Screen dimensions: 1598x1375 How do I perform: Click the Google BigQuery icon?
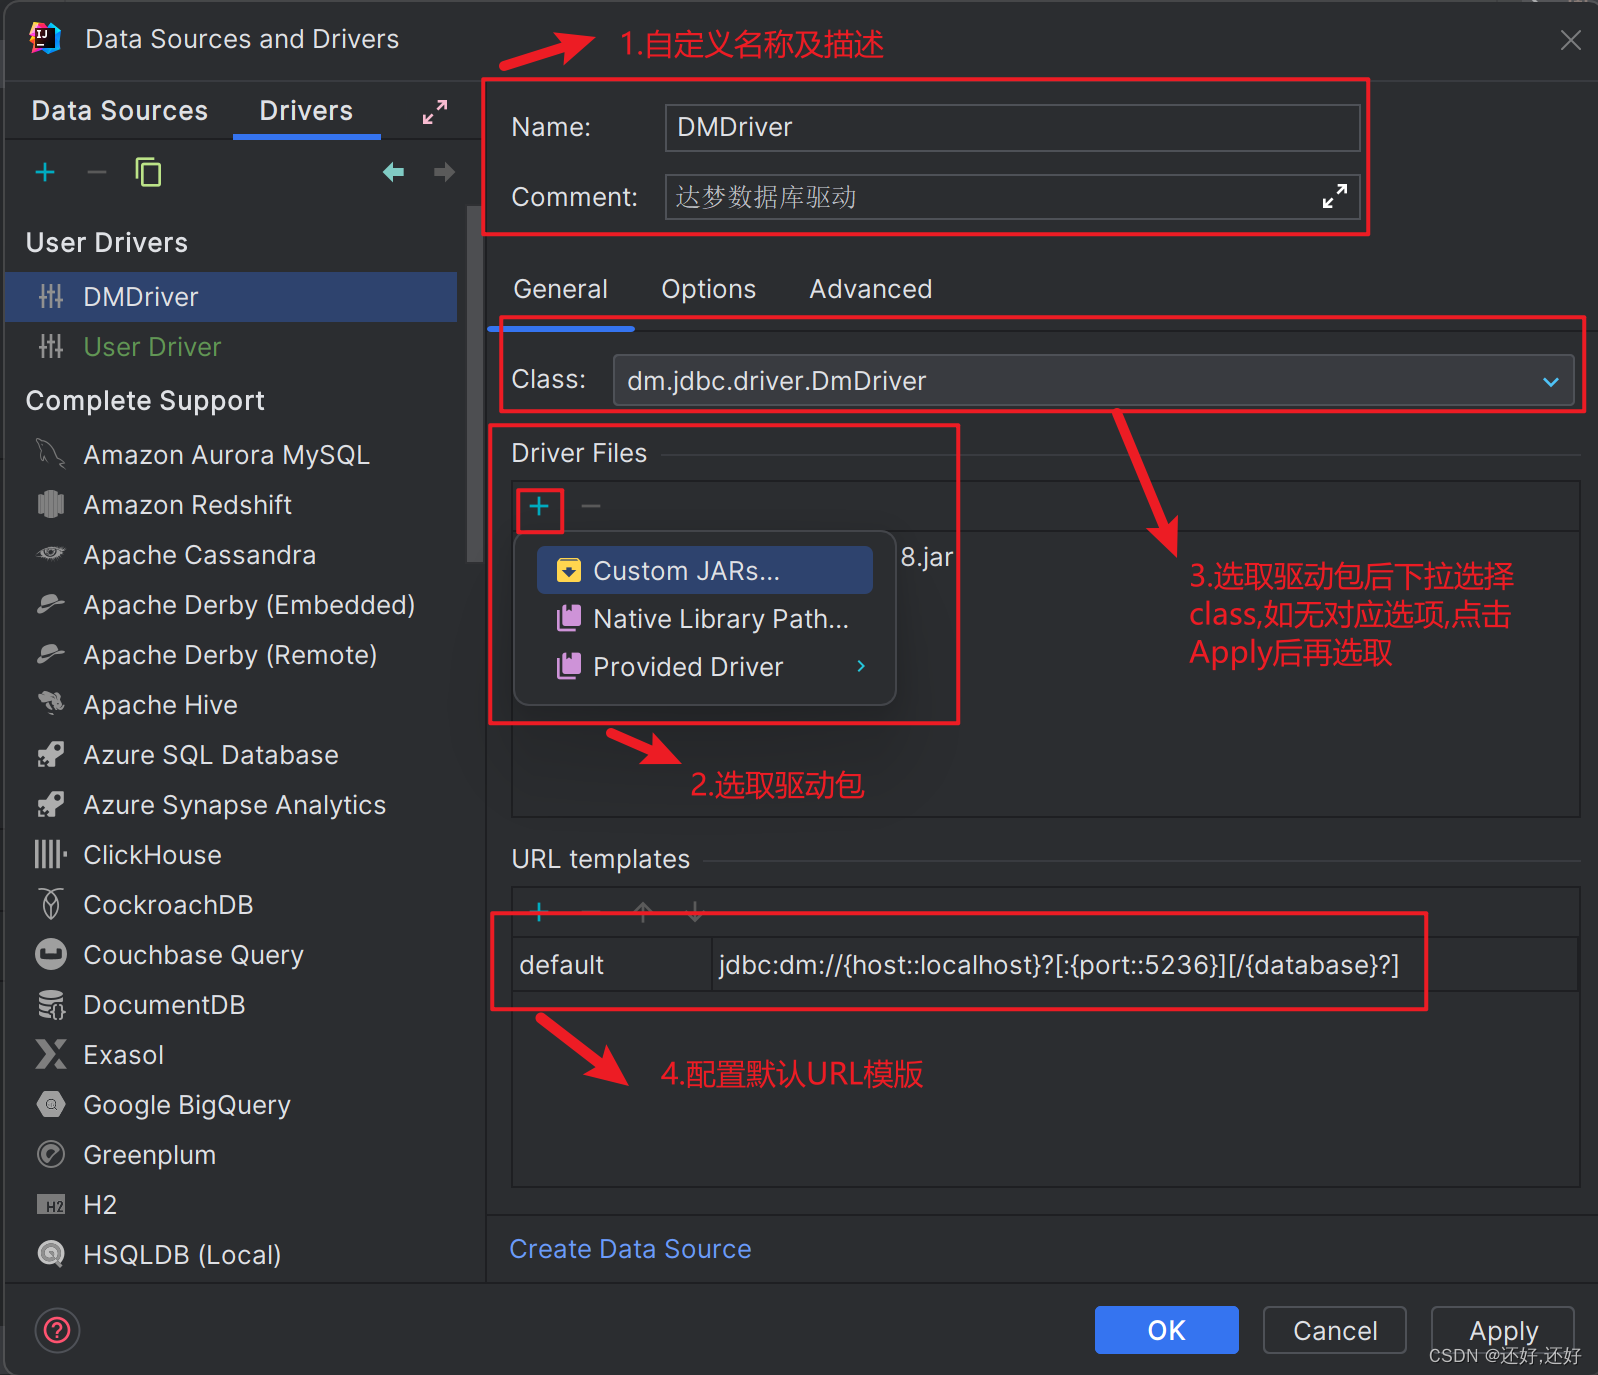[x=51, y=1104]
